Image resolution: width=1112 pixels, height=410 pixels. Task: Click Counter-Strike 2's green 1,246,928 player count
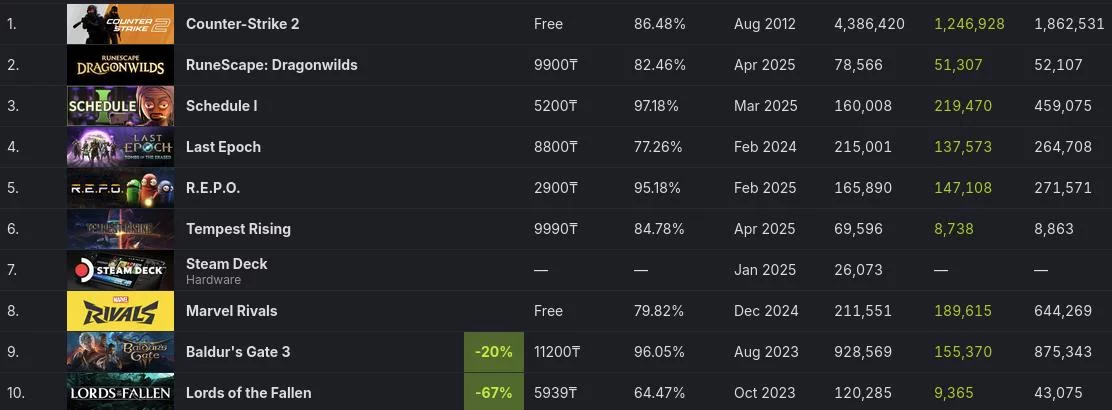[x=969, y=23]
